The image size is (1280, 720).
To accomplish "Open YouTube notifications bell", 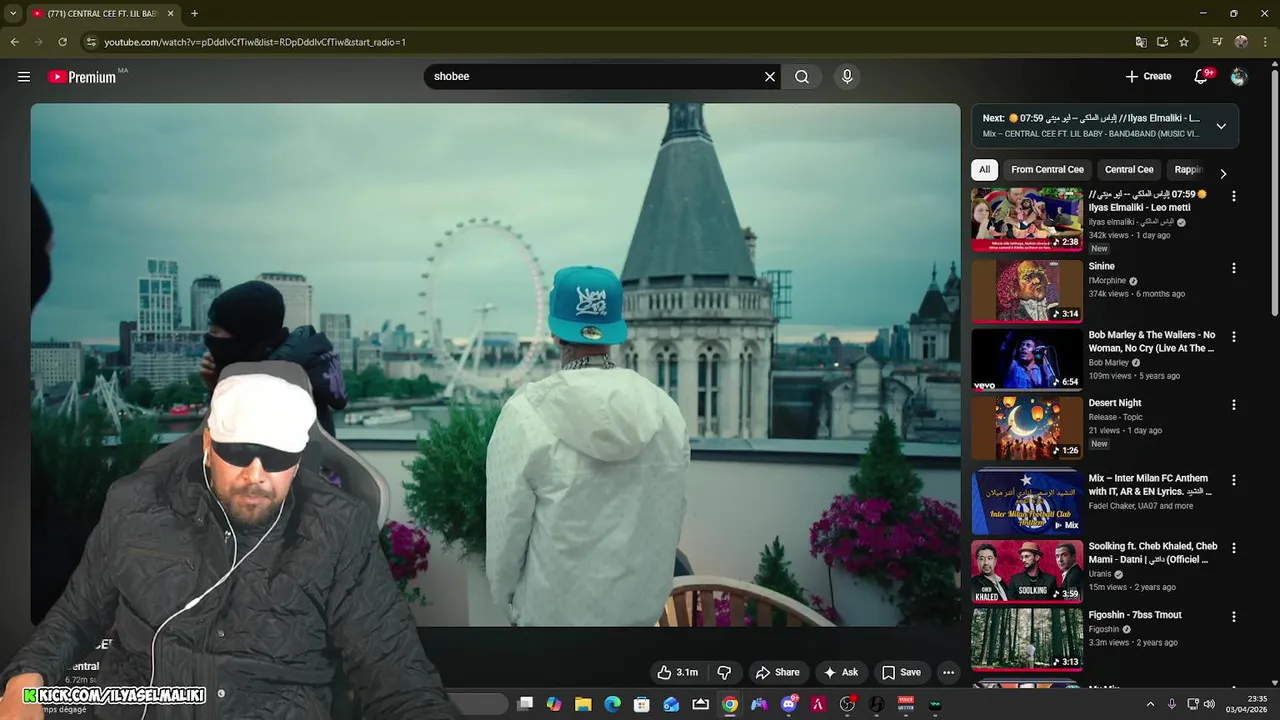I will [x=1202, y=76].
